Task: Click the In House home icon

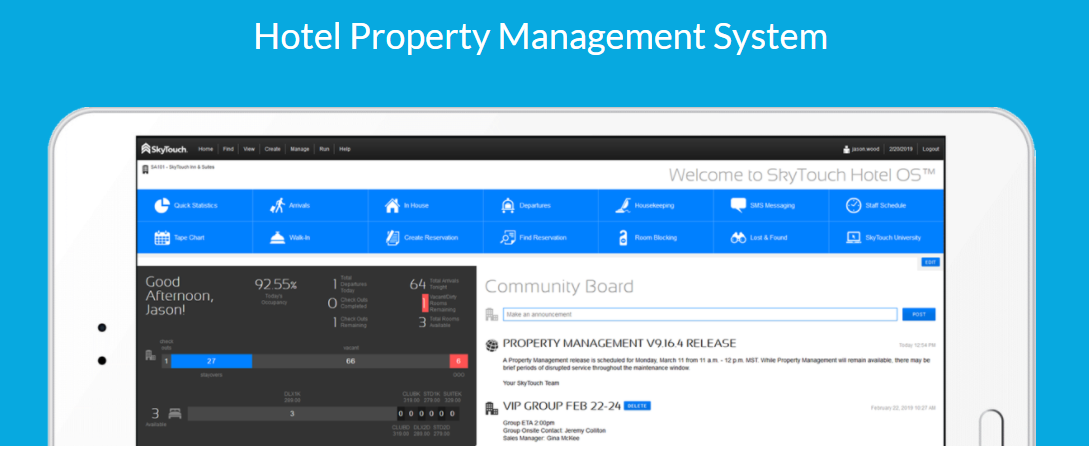Action: [x=392, y=205]
